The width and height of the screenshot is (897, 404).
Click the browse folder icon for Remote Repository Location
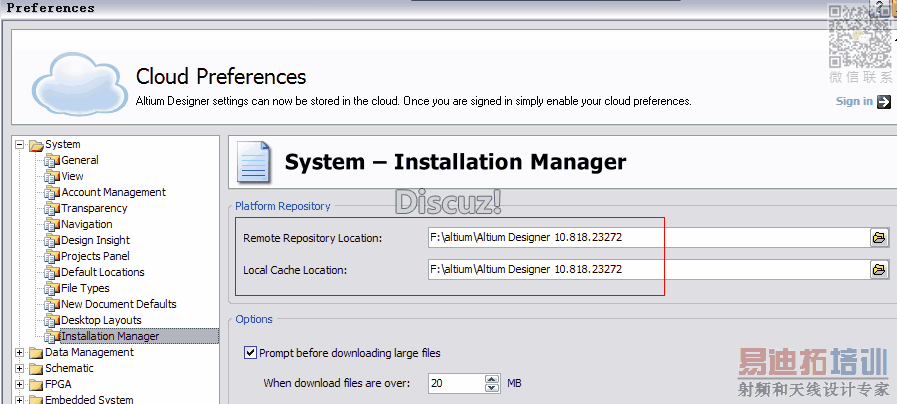879,238
